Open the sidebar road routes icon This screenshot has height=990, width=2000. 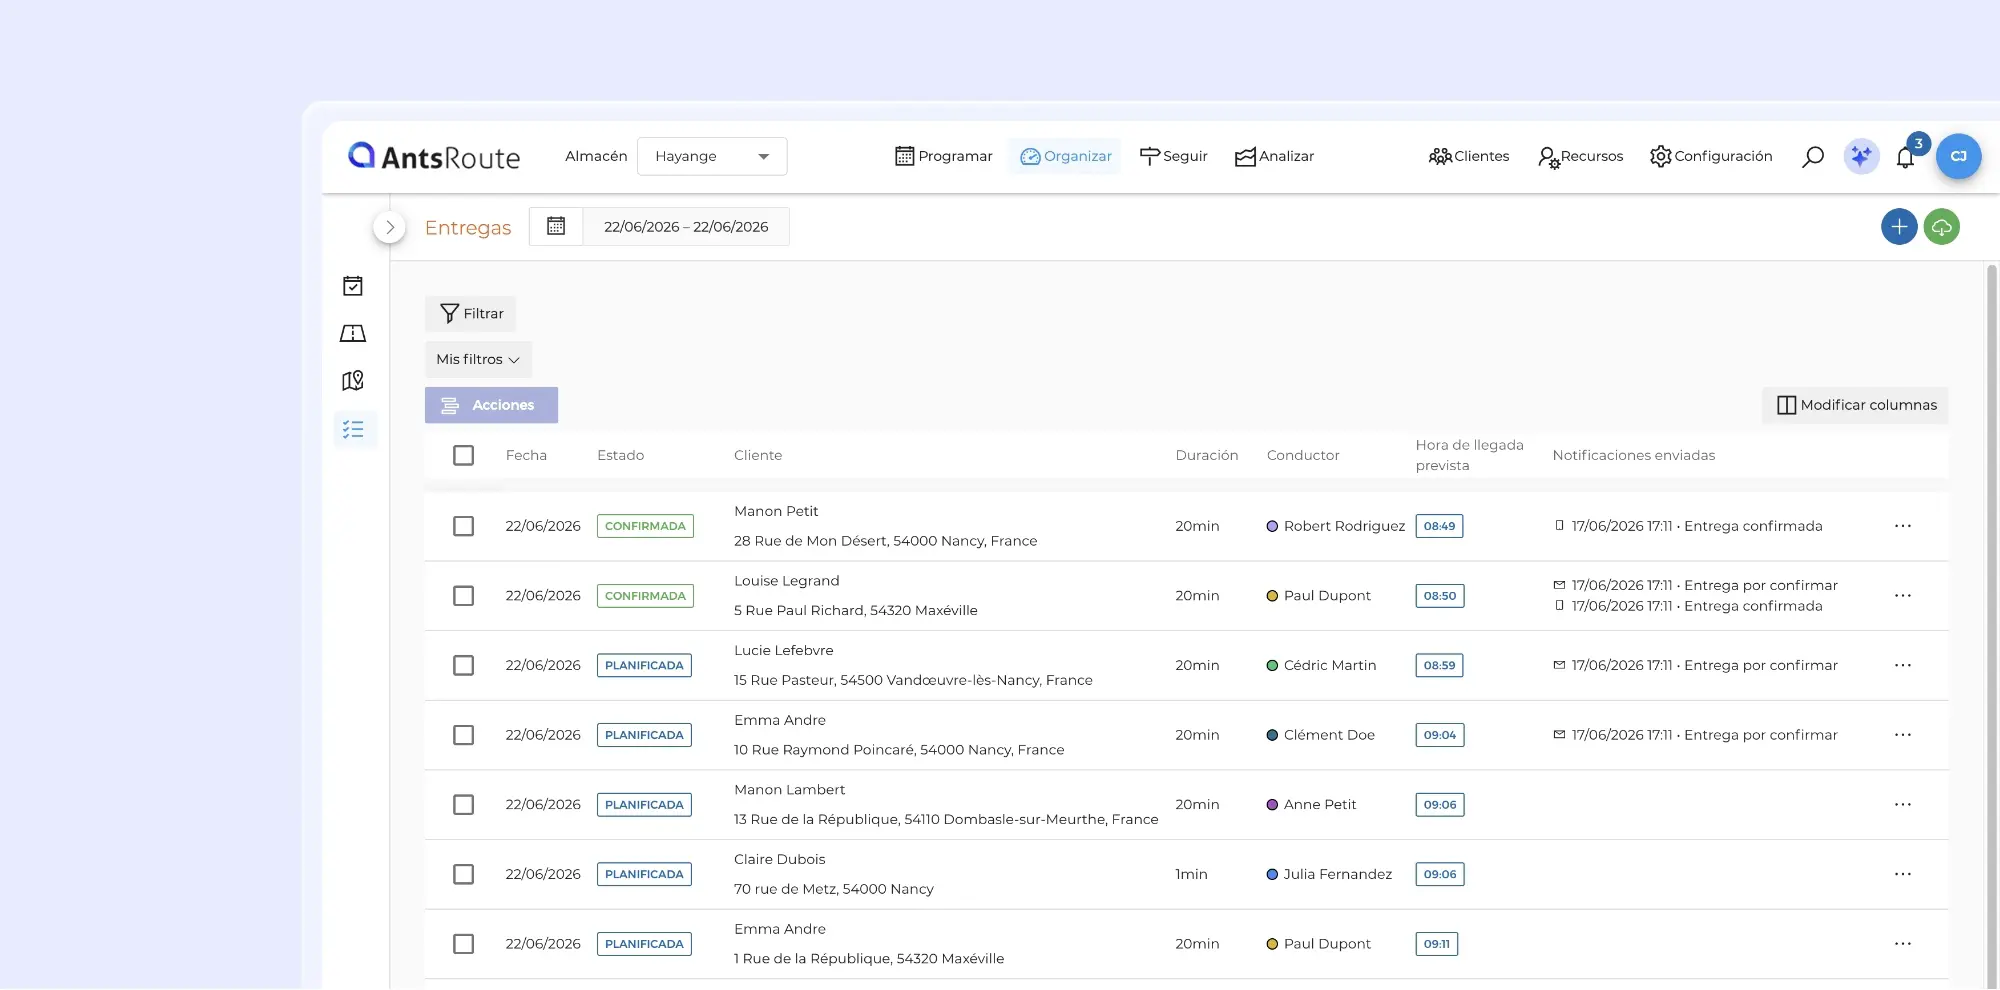[x=353, y=333]
